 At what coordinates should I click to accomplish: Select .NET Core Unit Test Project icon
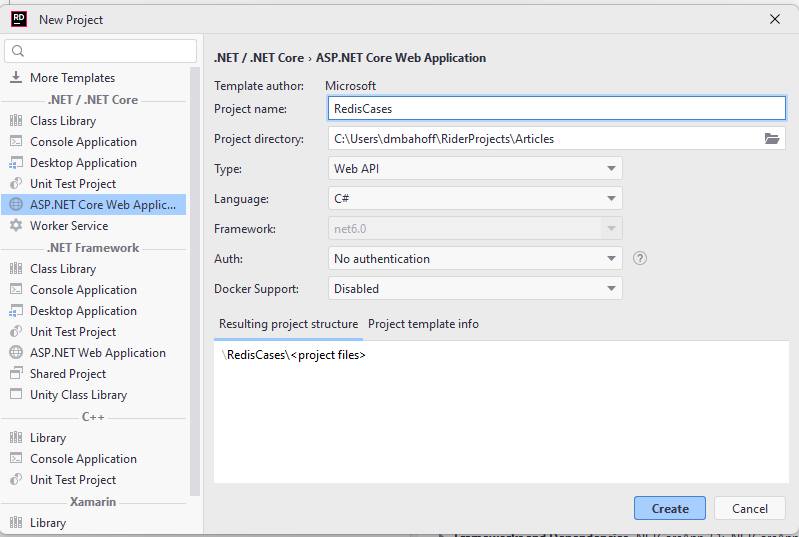click(16, 183)
